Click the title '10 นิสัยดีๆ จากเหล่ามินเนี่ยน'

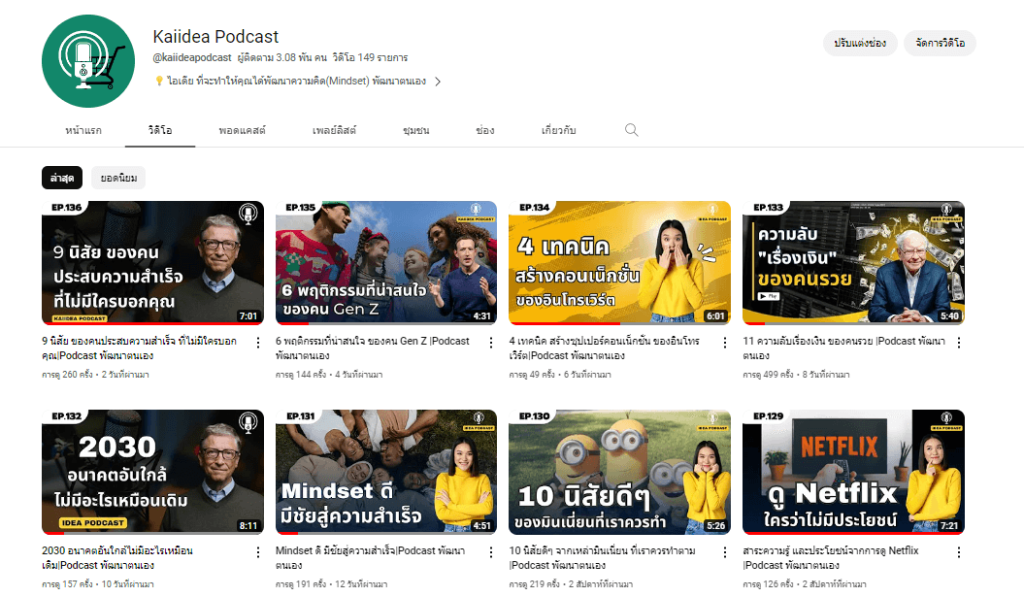coord(602,558)
